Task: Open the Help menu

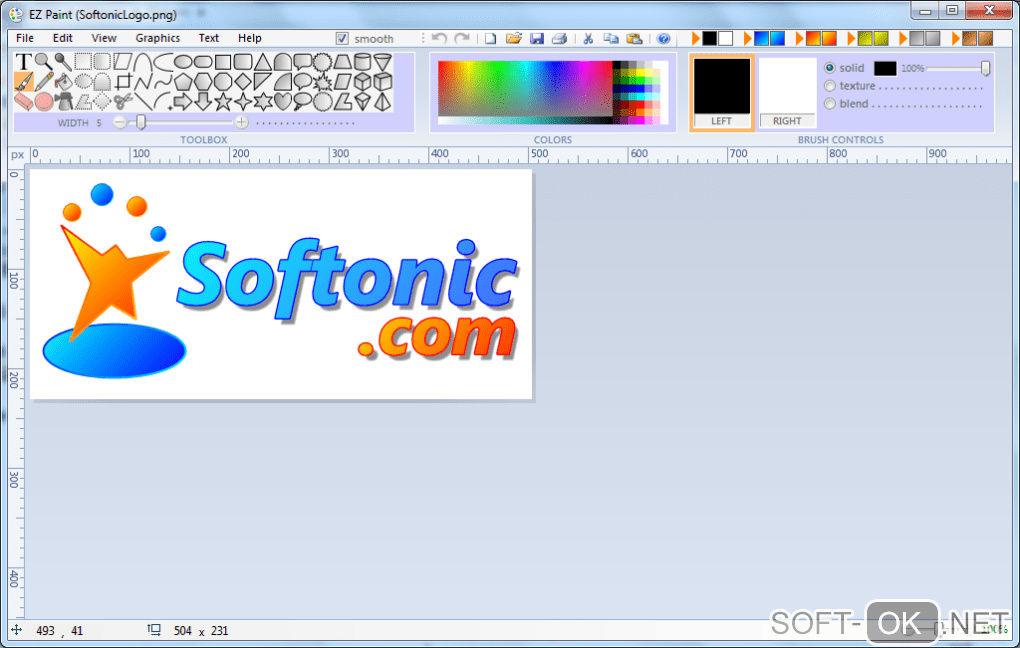Action: click(250, 38)
